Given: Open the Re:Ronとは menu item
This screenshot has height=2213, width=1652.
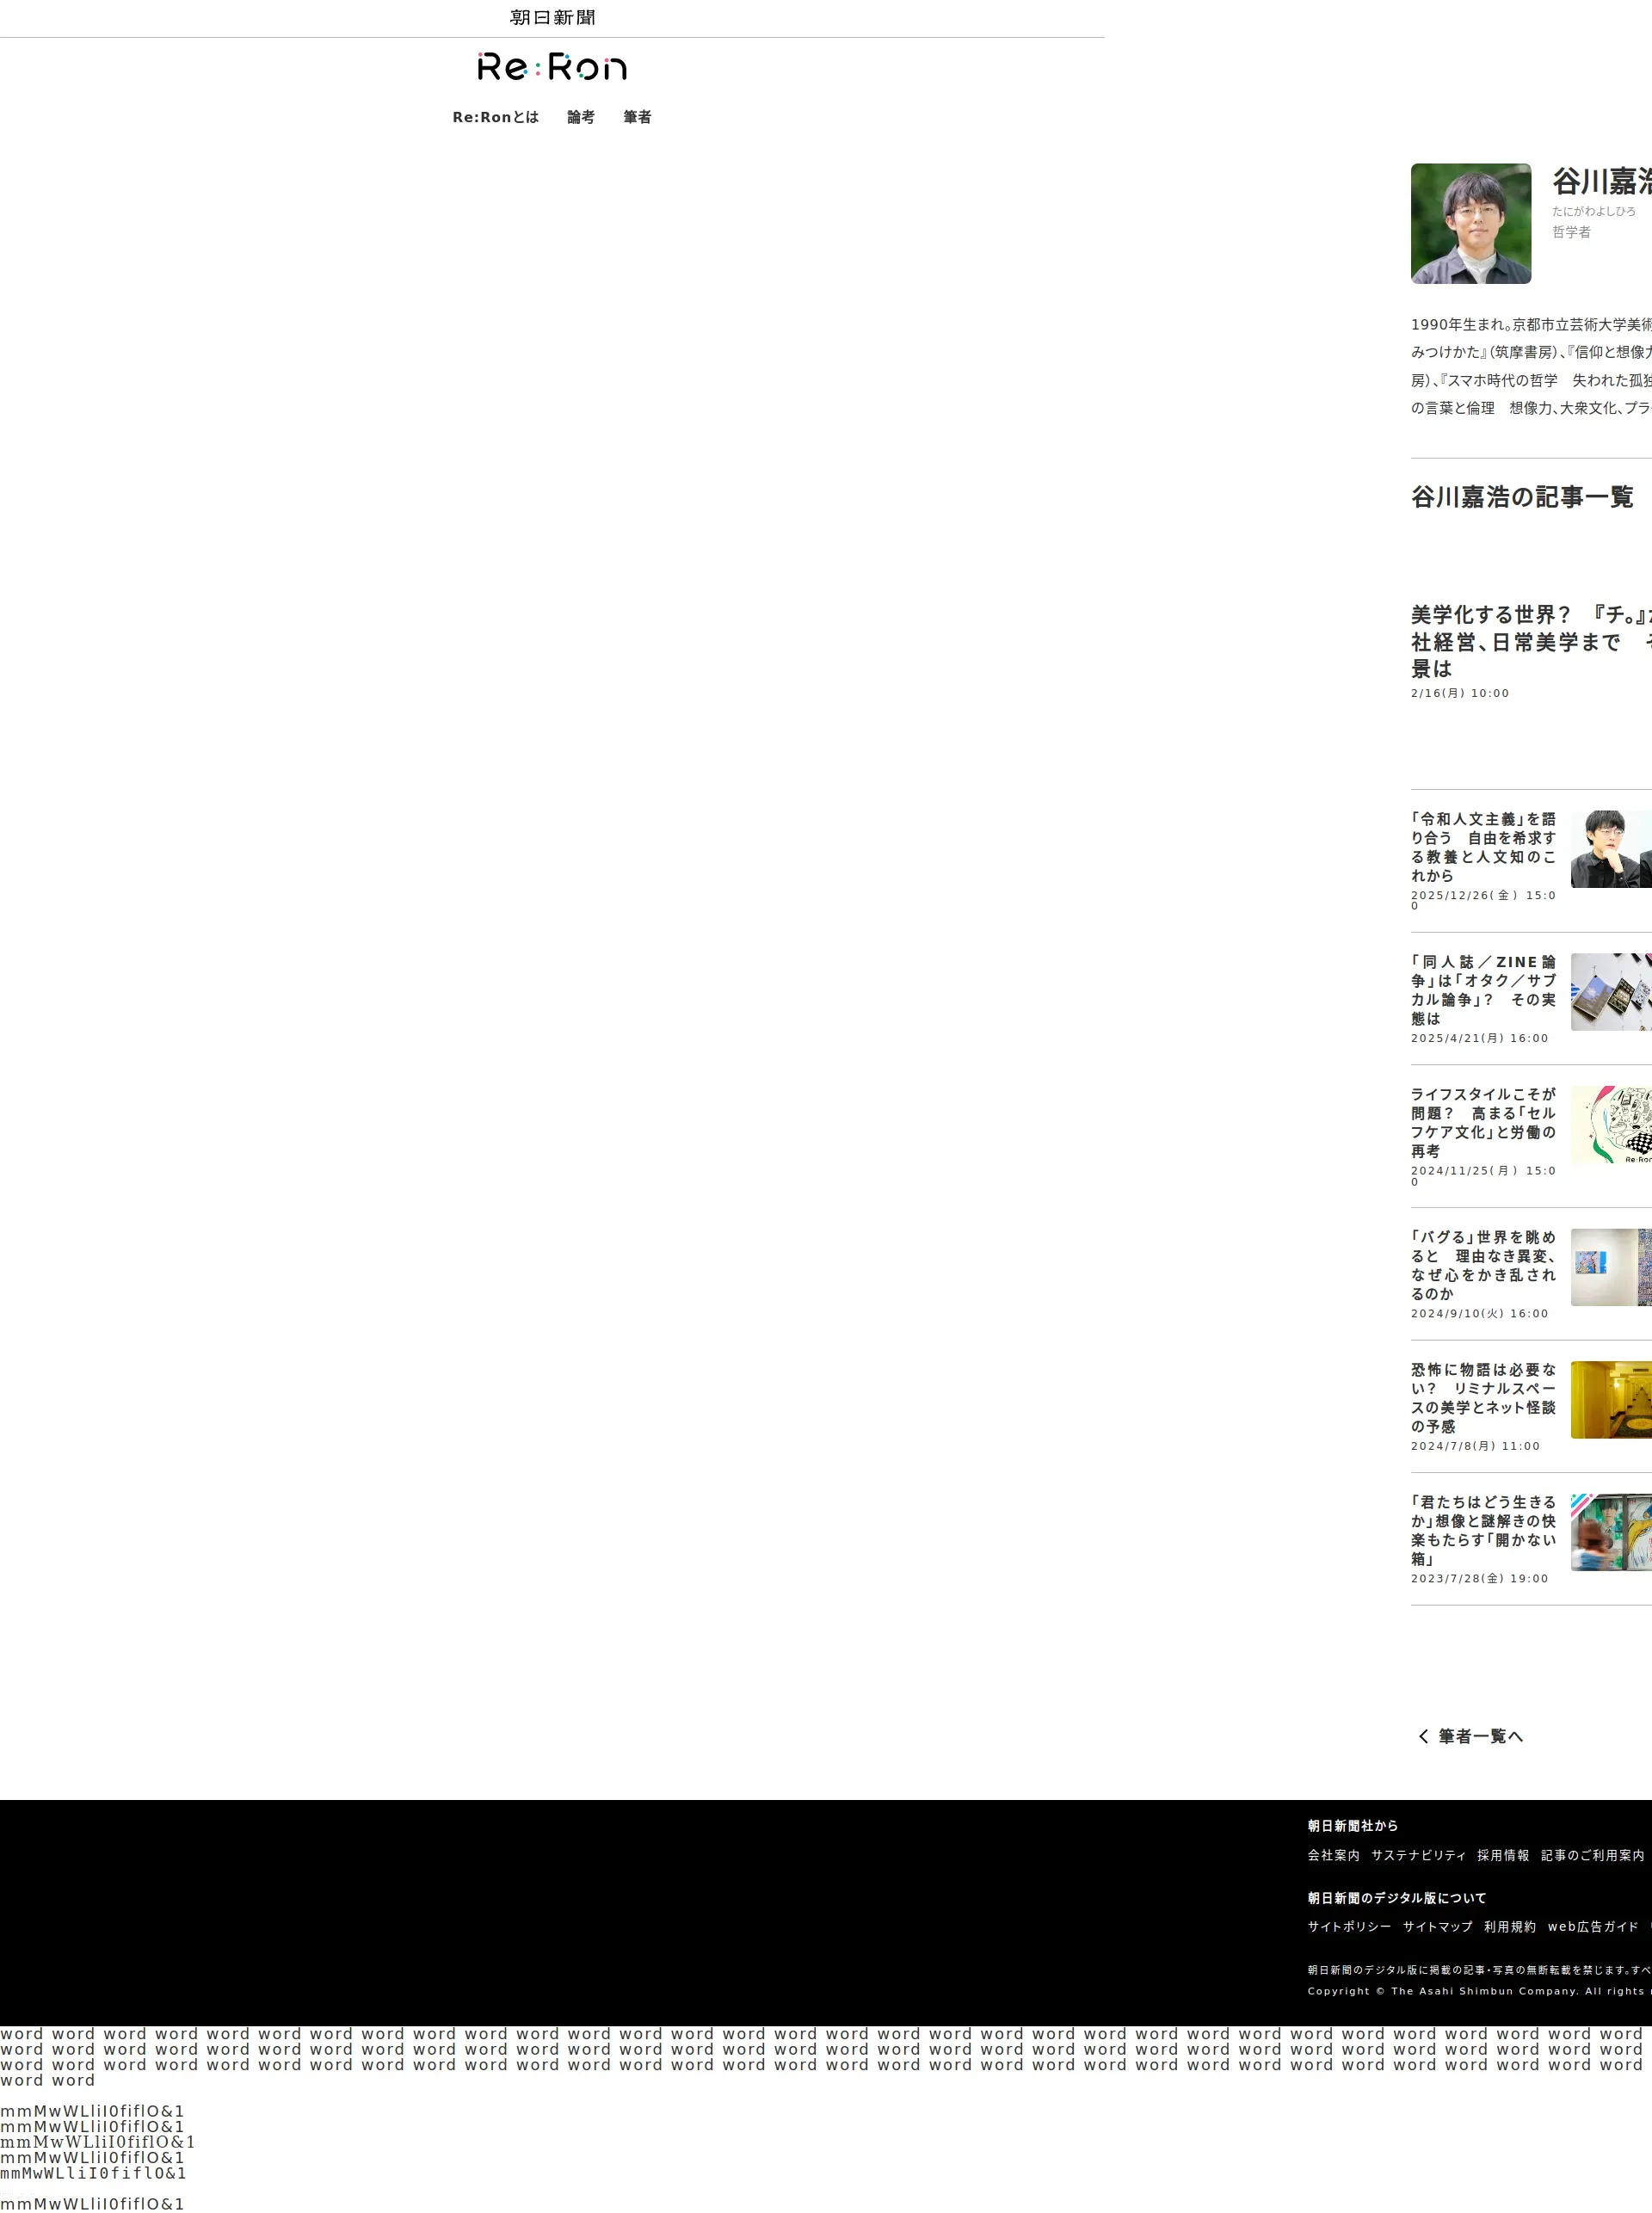Looking at the screenshot, I should (x=495, y=117).
